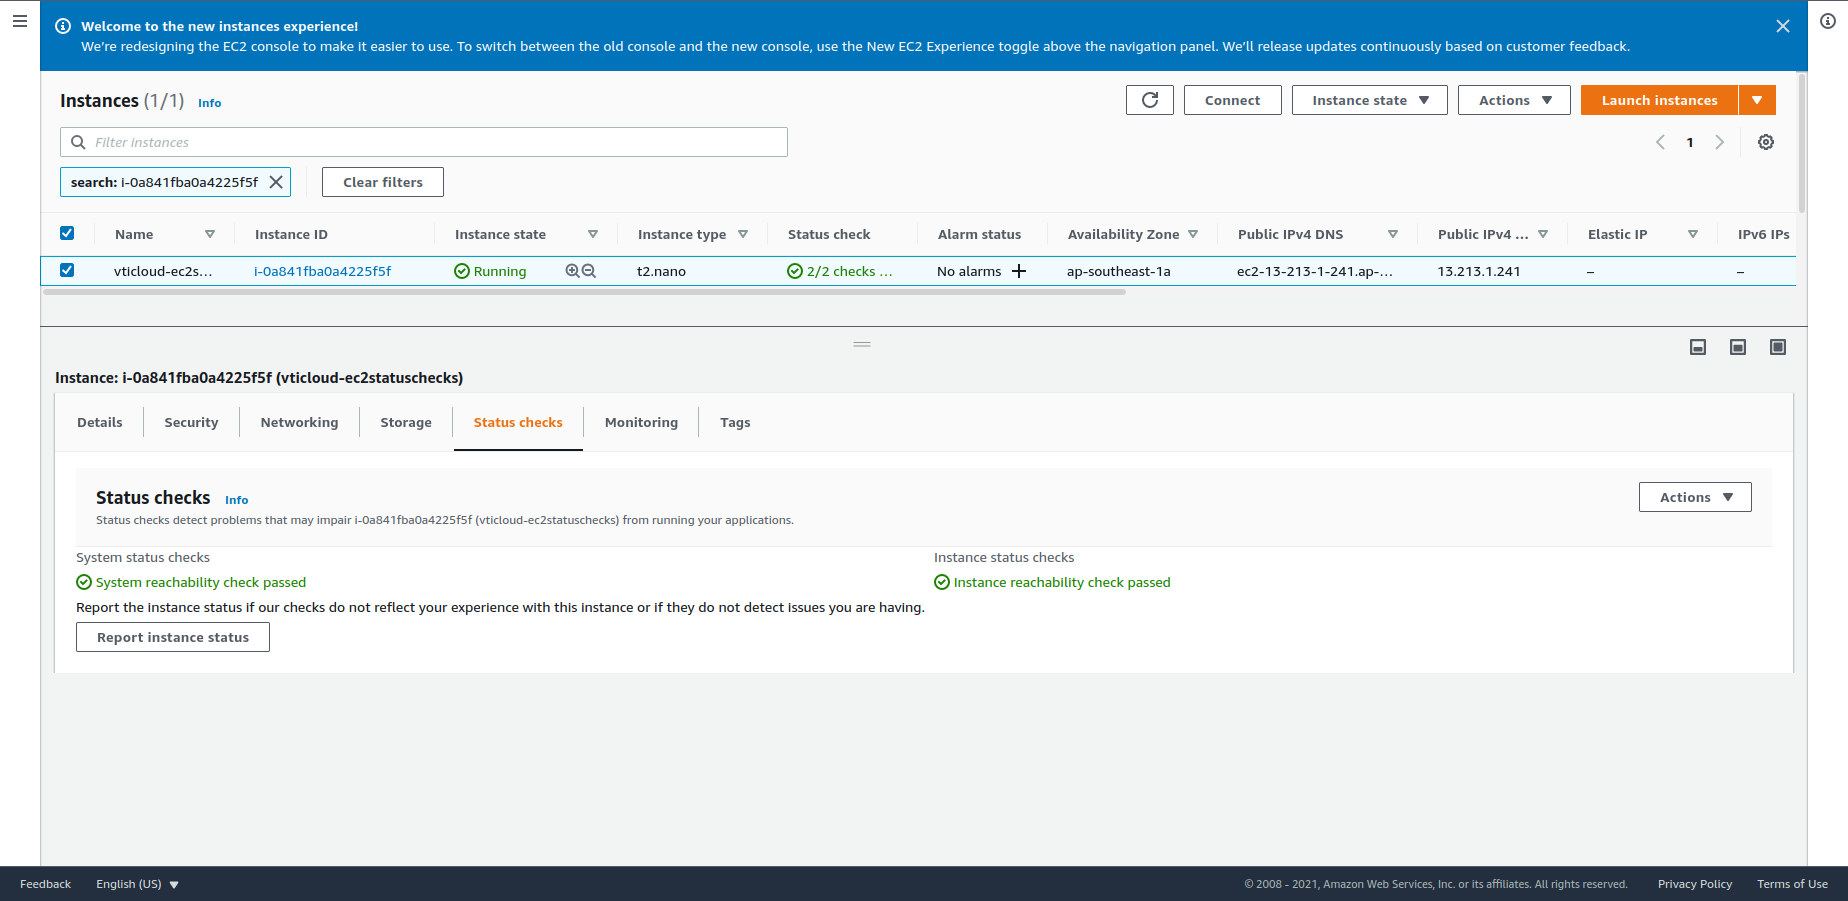
Task: Click the horizontal table scrollbar
Action: [585, 292]
